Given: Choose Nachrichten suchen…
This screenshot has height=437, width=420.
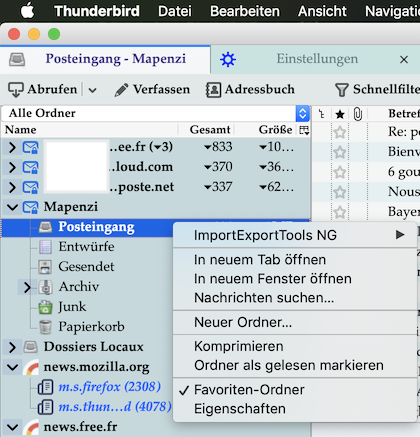Looking at the screenshot, I should [x=295, y=298].
